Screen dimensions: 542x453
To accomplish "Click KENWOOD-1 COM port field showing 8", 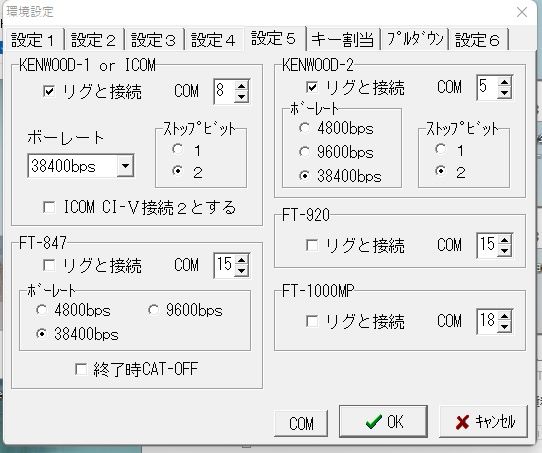I will [225, 92].
